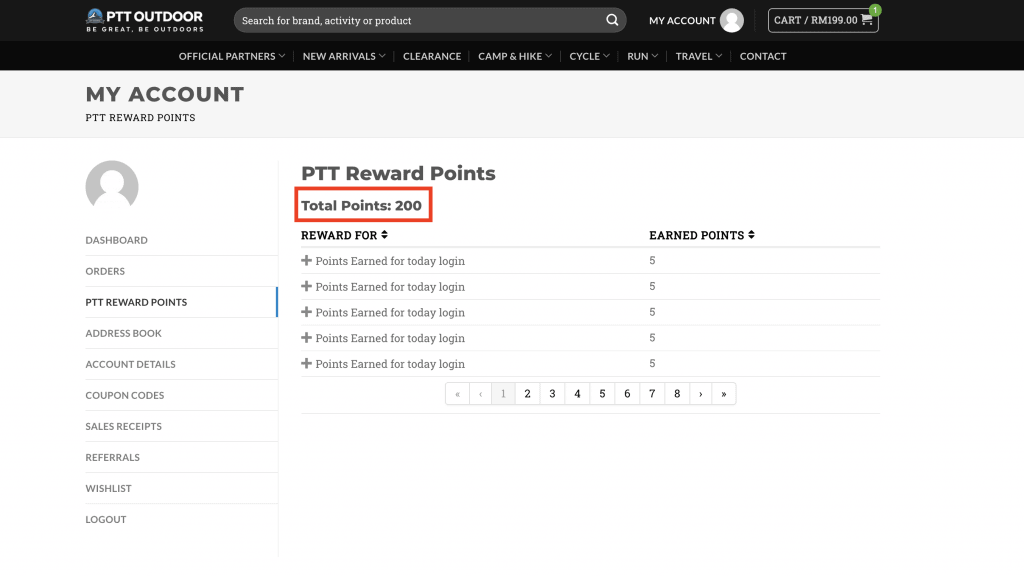Expand the last points earned row
This screenshot has height=576, width=1024.
click(x=307, y=364)
